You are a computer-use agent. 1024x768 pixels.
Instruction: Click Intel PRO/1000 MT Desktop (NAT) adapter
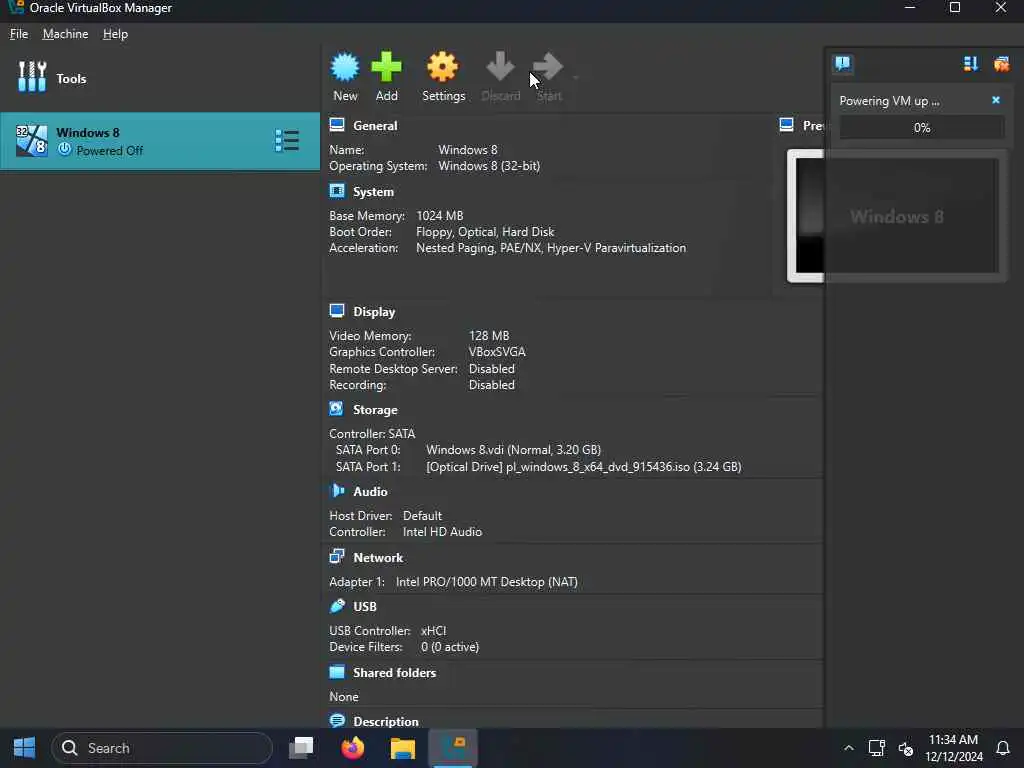point(486,582)
